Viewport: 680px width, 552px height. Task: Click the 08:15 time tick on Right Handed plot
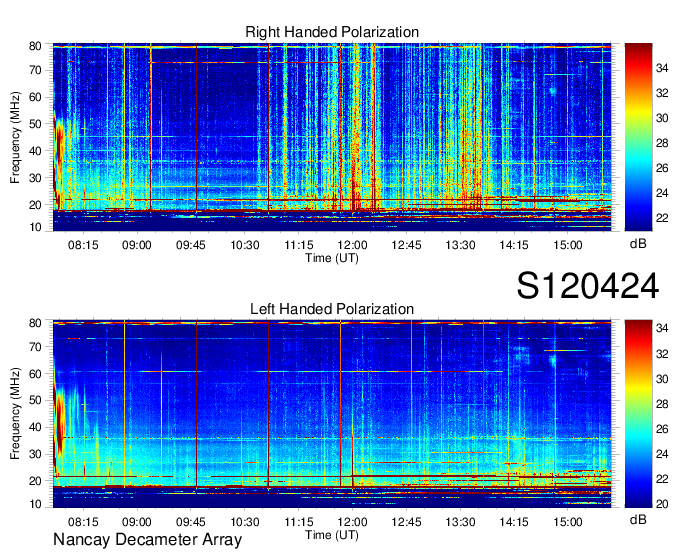83,245
